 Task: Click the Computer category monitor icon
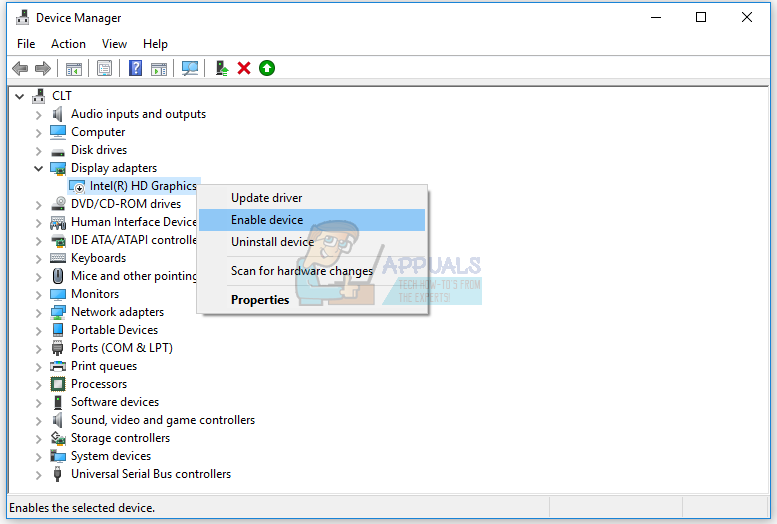(58, 132)
